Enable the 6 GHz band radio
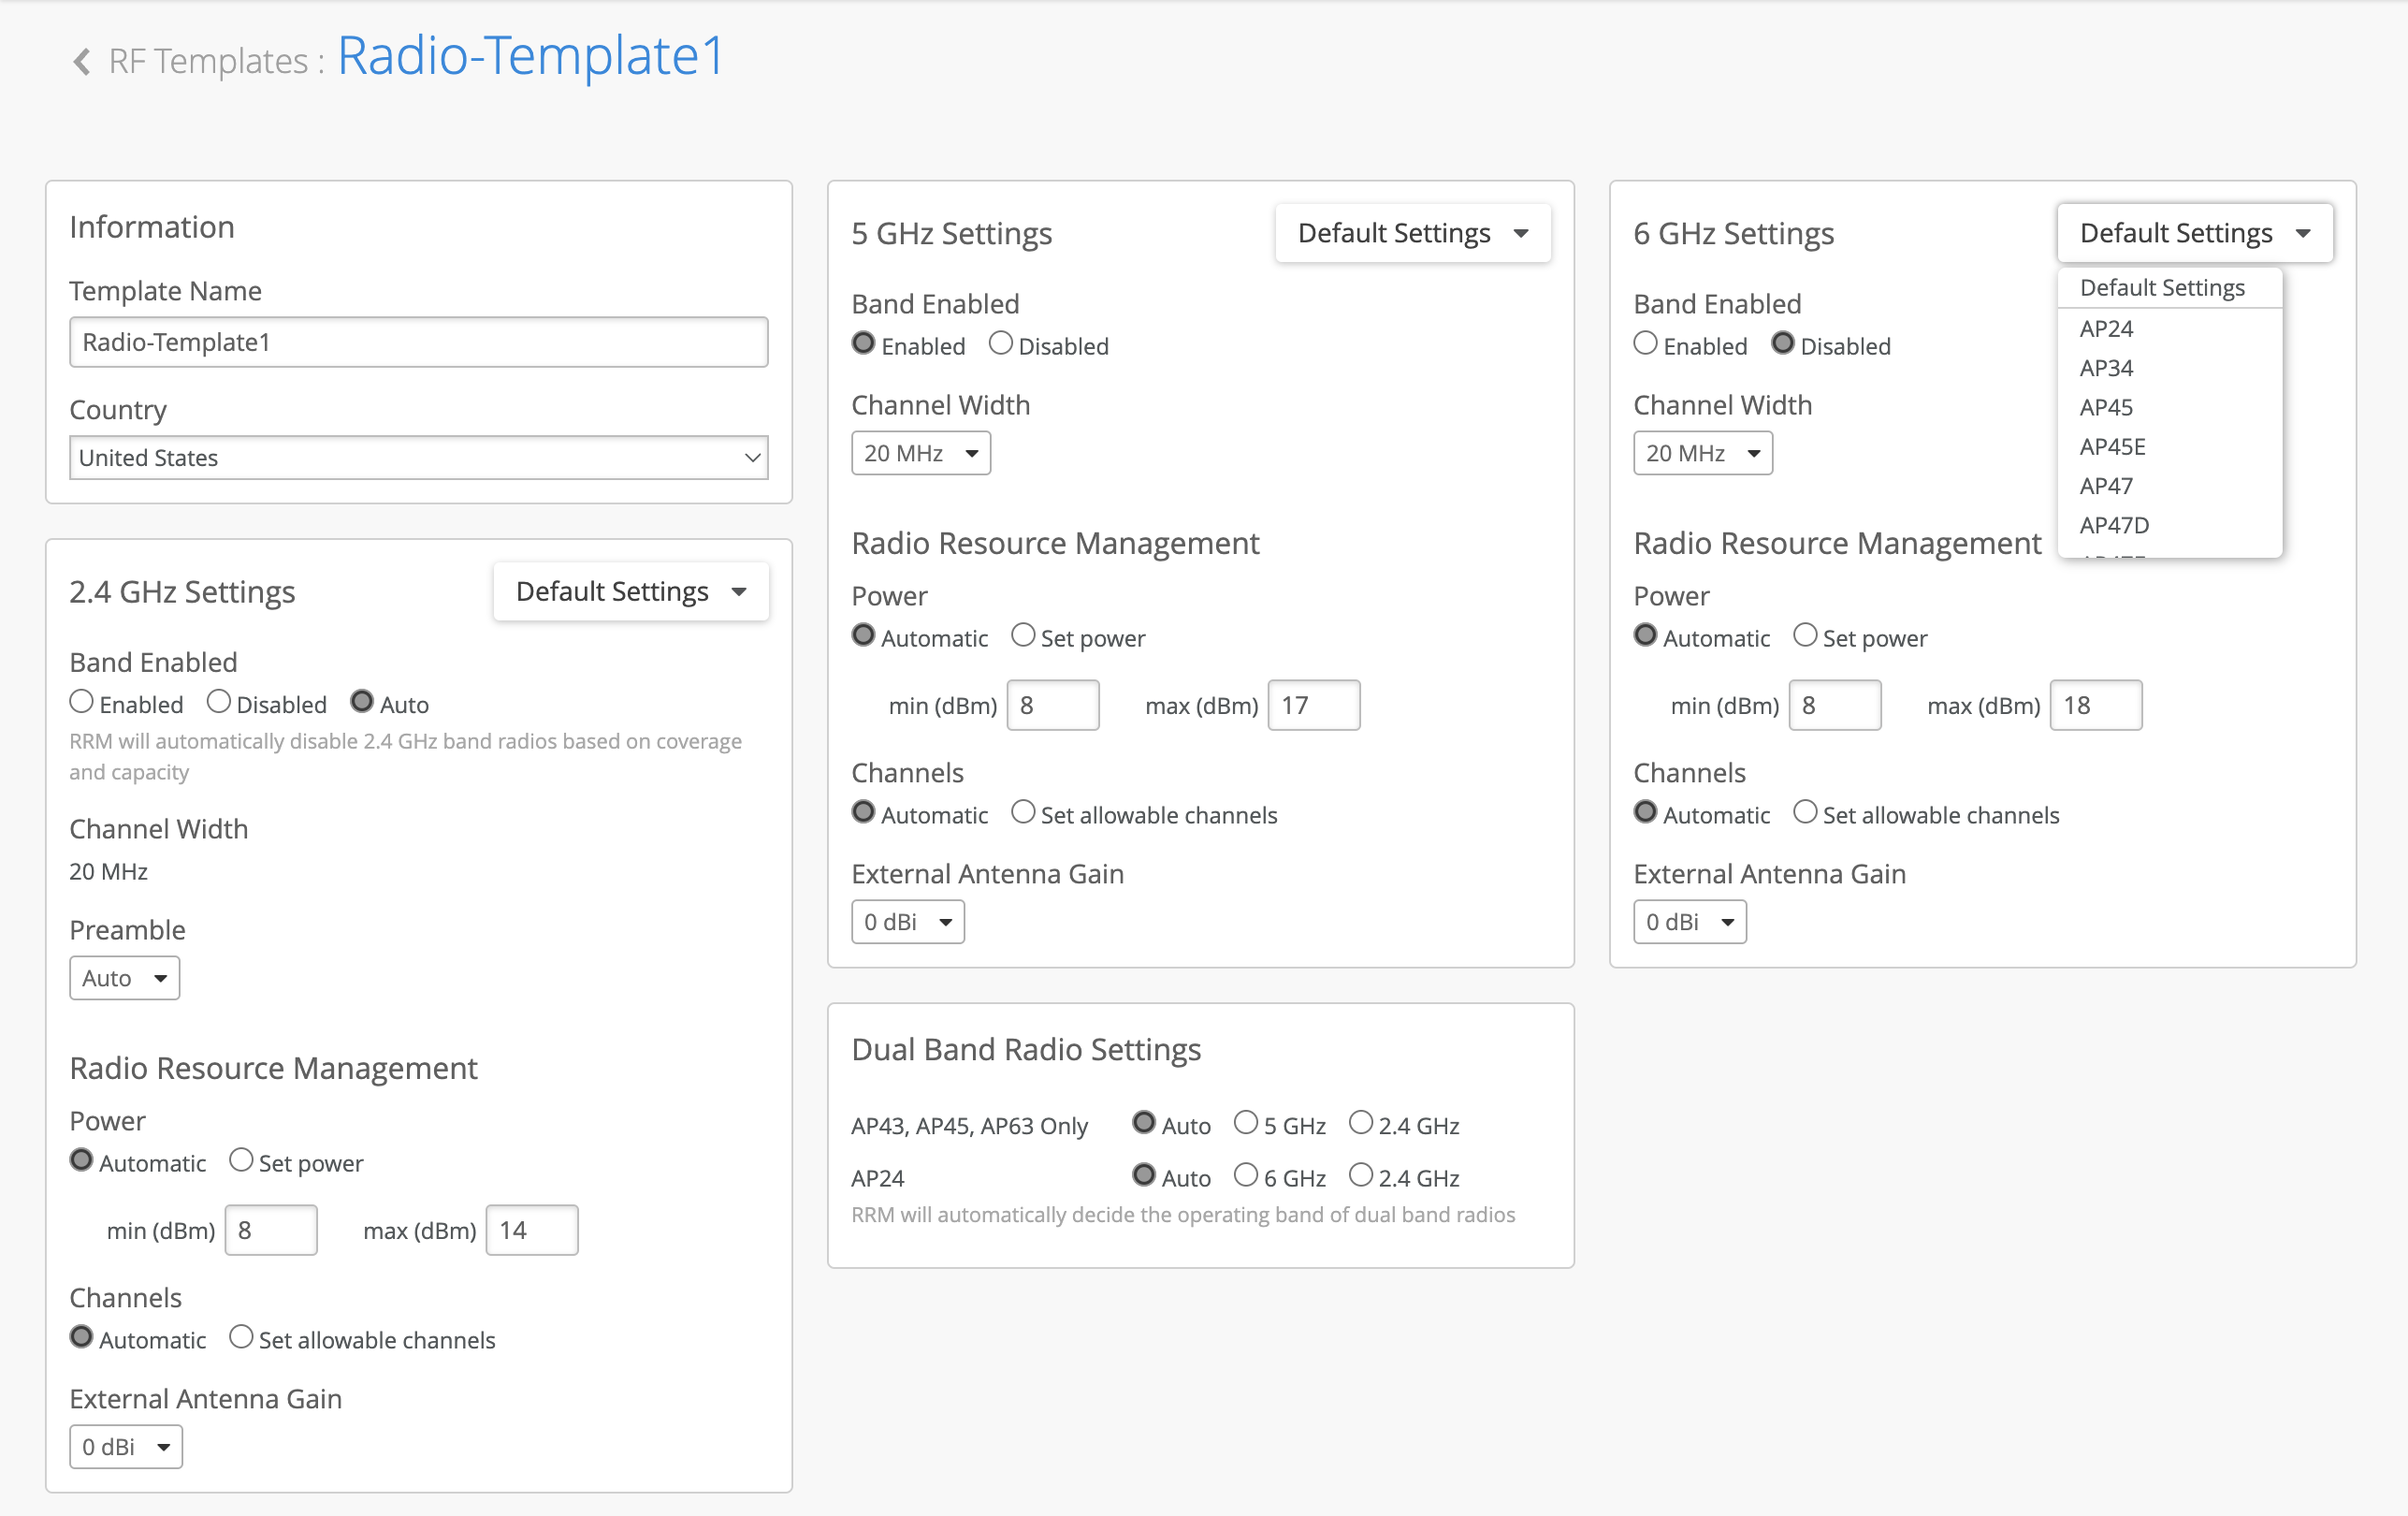The width and height of the screenshot is (2408, 1516). pyautogui.click(x=1645, y=344)
